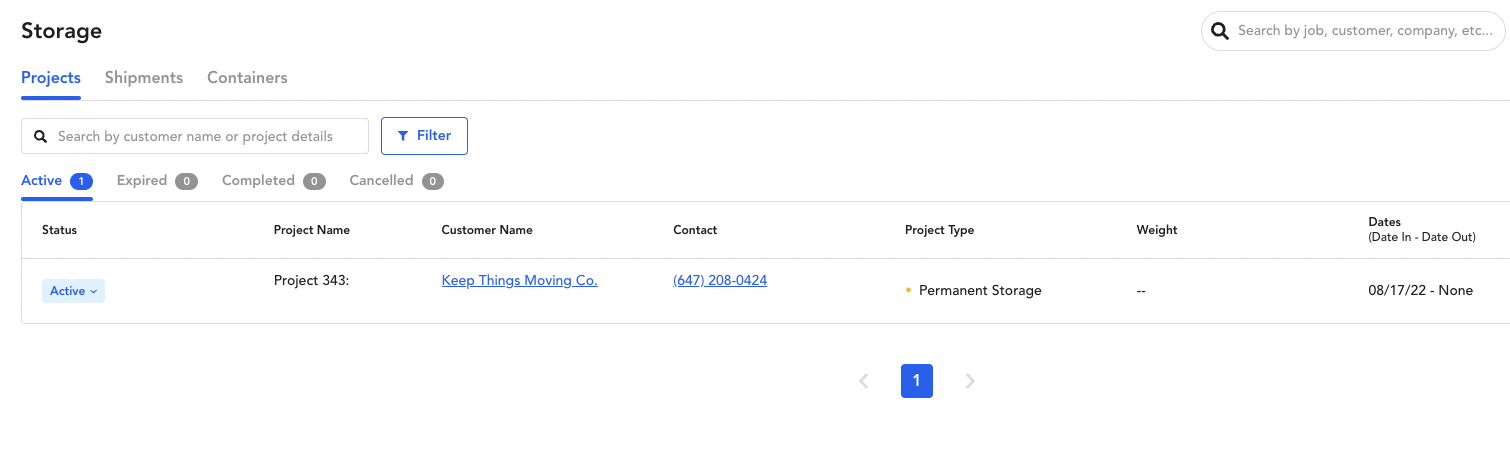Go to previous page arrow

click(864, 381)
